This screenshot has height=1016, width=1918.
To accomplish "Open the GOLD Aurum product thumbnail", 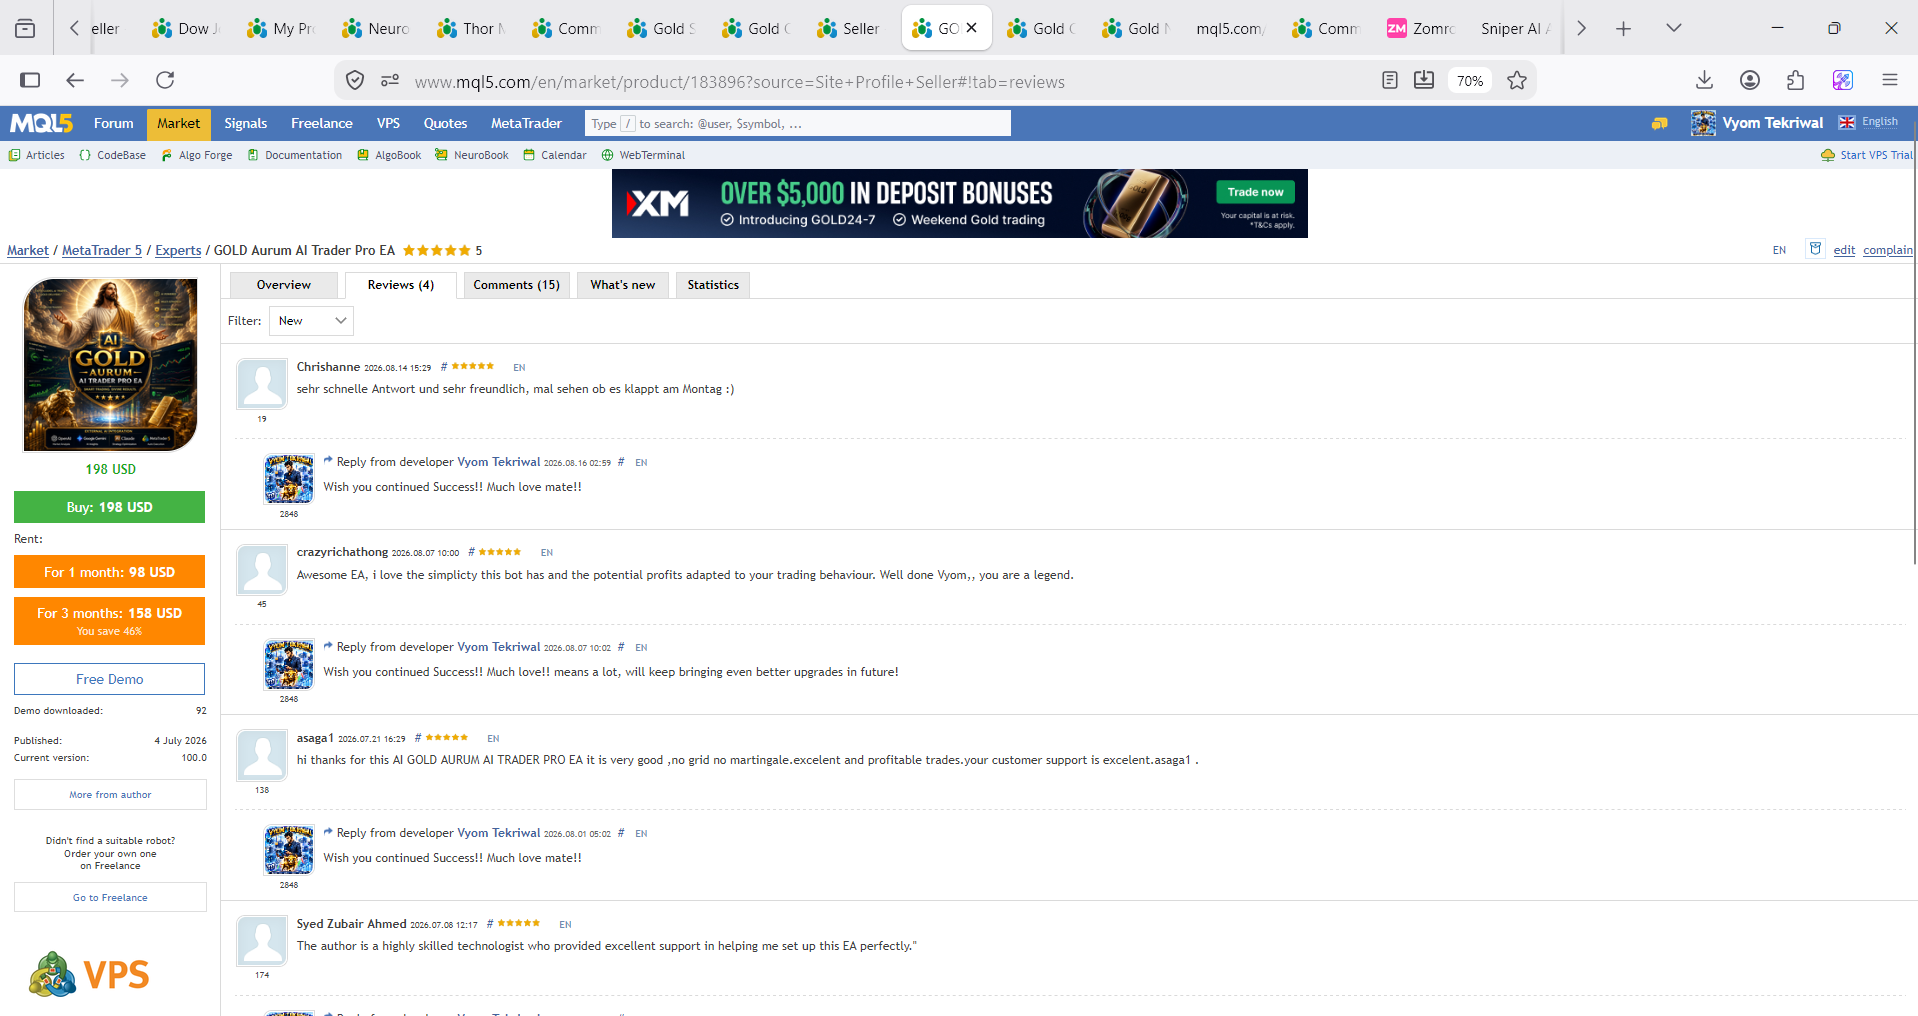I will click(110, 365).
